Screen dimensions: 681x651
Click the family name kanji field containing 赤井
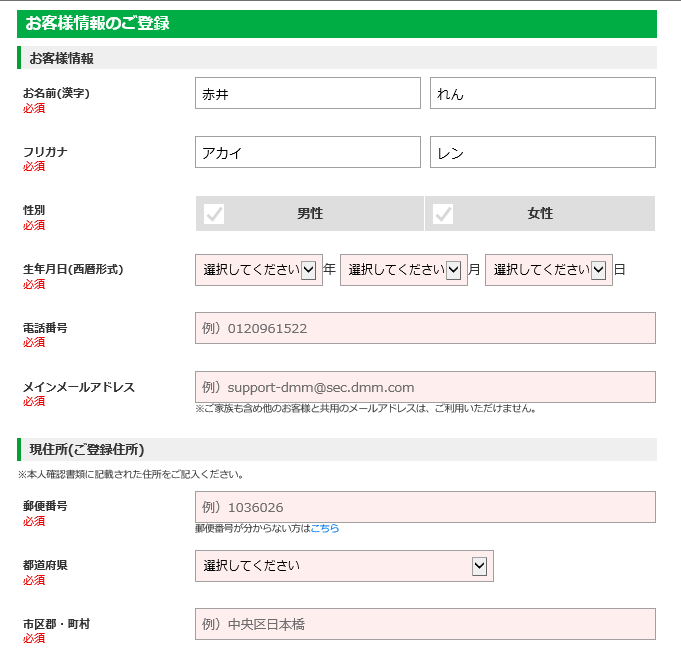tap(307, 93)
